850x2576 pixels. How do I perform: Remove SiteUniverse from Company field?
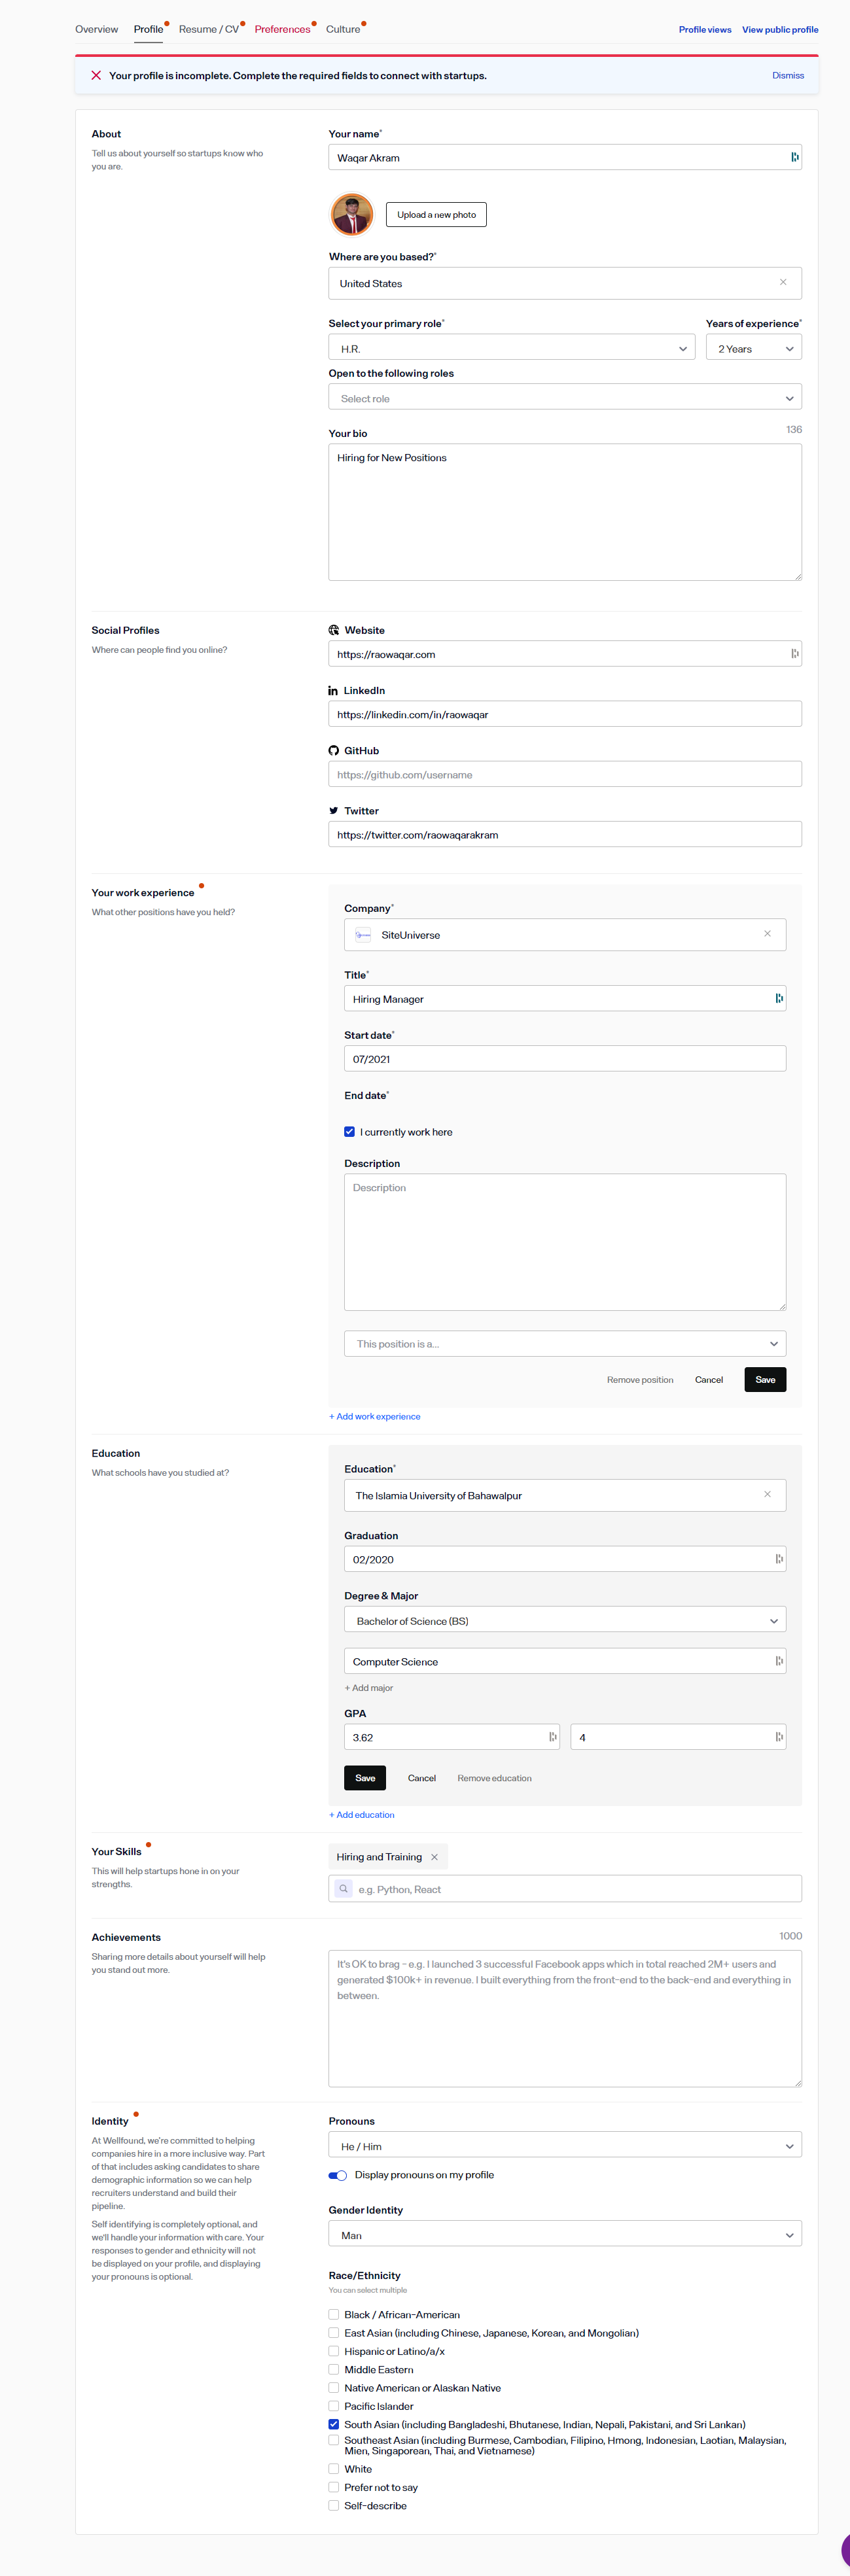tap(767, 934)
